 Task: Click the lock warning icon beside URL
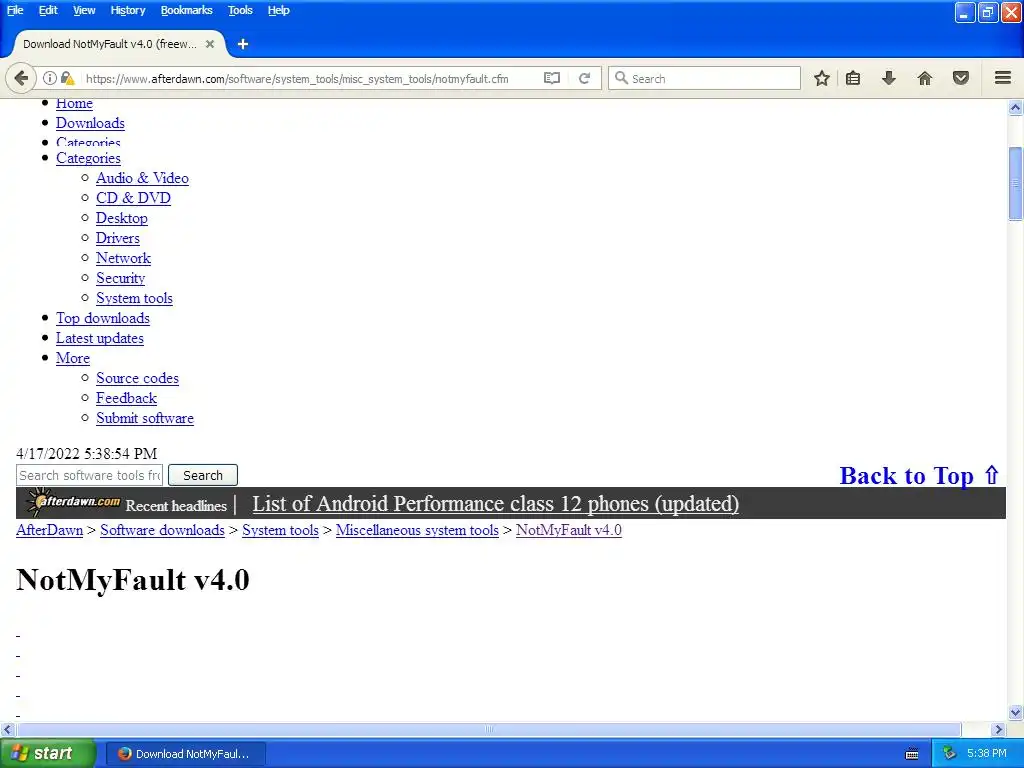pyautogui.click(x=67, y=78)
